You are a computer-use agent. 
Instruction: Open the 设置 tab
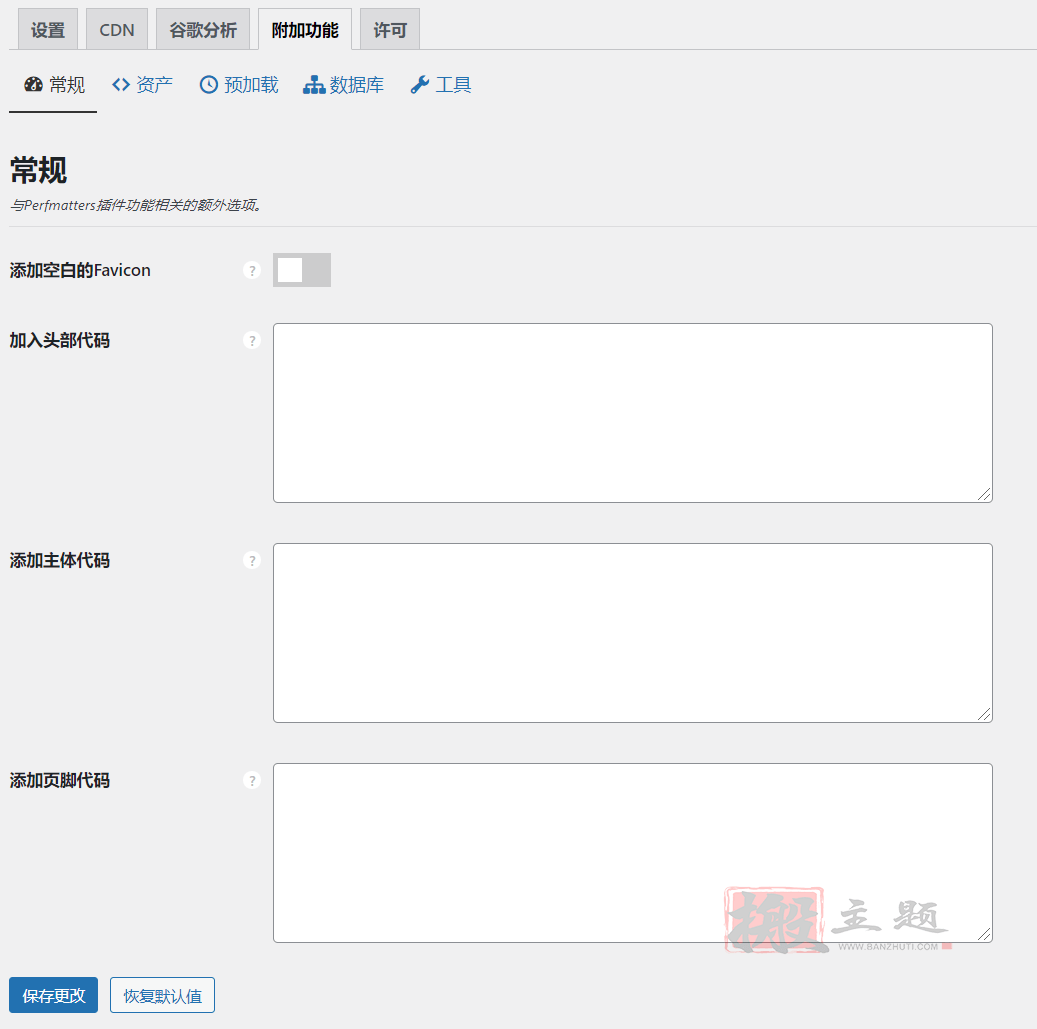[x=48, y=29]
